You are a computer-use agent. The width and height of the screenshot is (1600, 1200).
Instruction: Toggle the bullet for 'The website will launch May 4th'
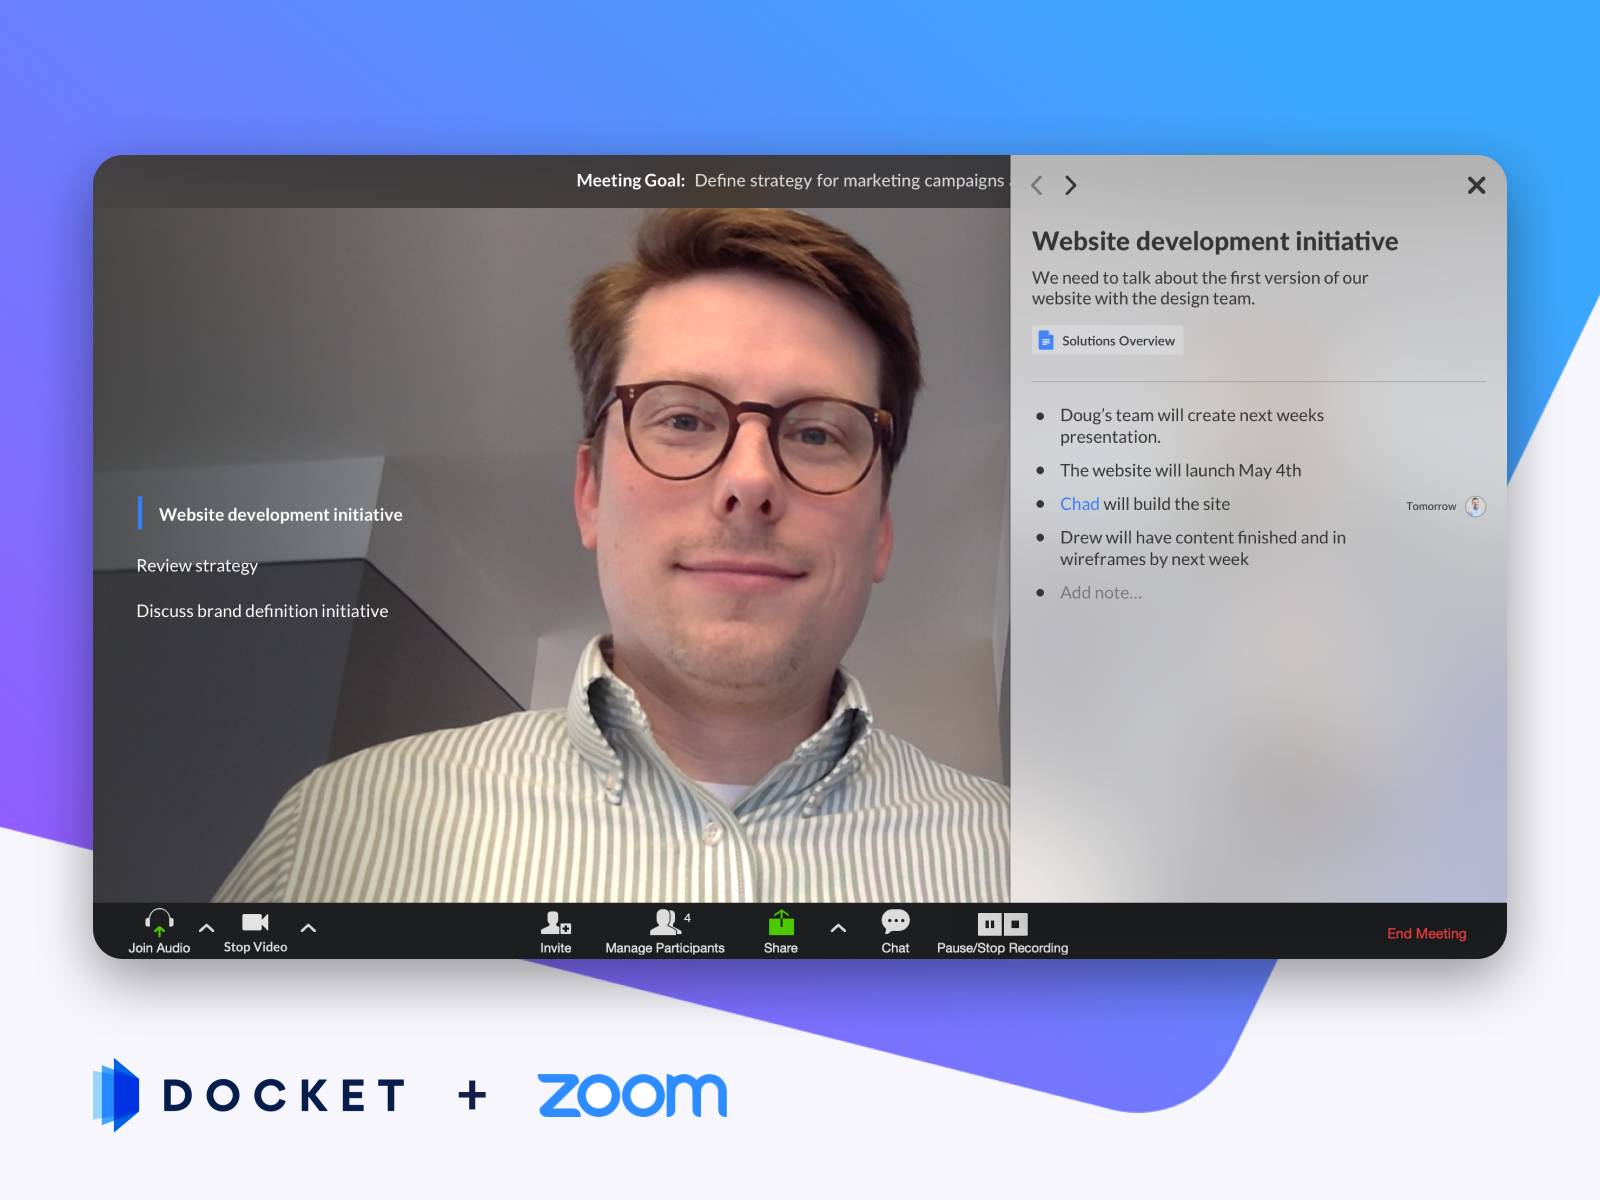1041,471
